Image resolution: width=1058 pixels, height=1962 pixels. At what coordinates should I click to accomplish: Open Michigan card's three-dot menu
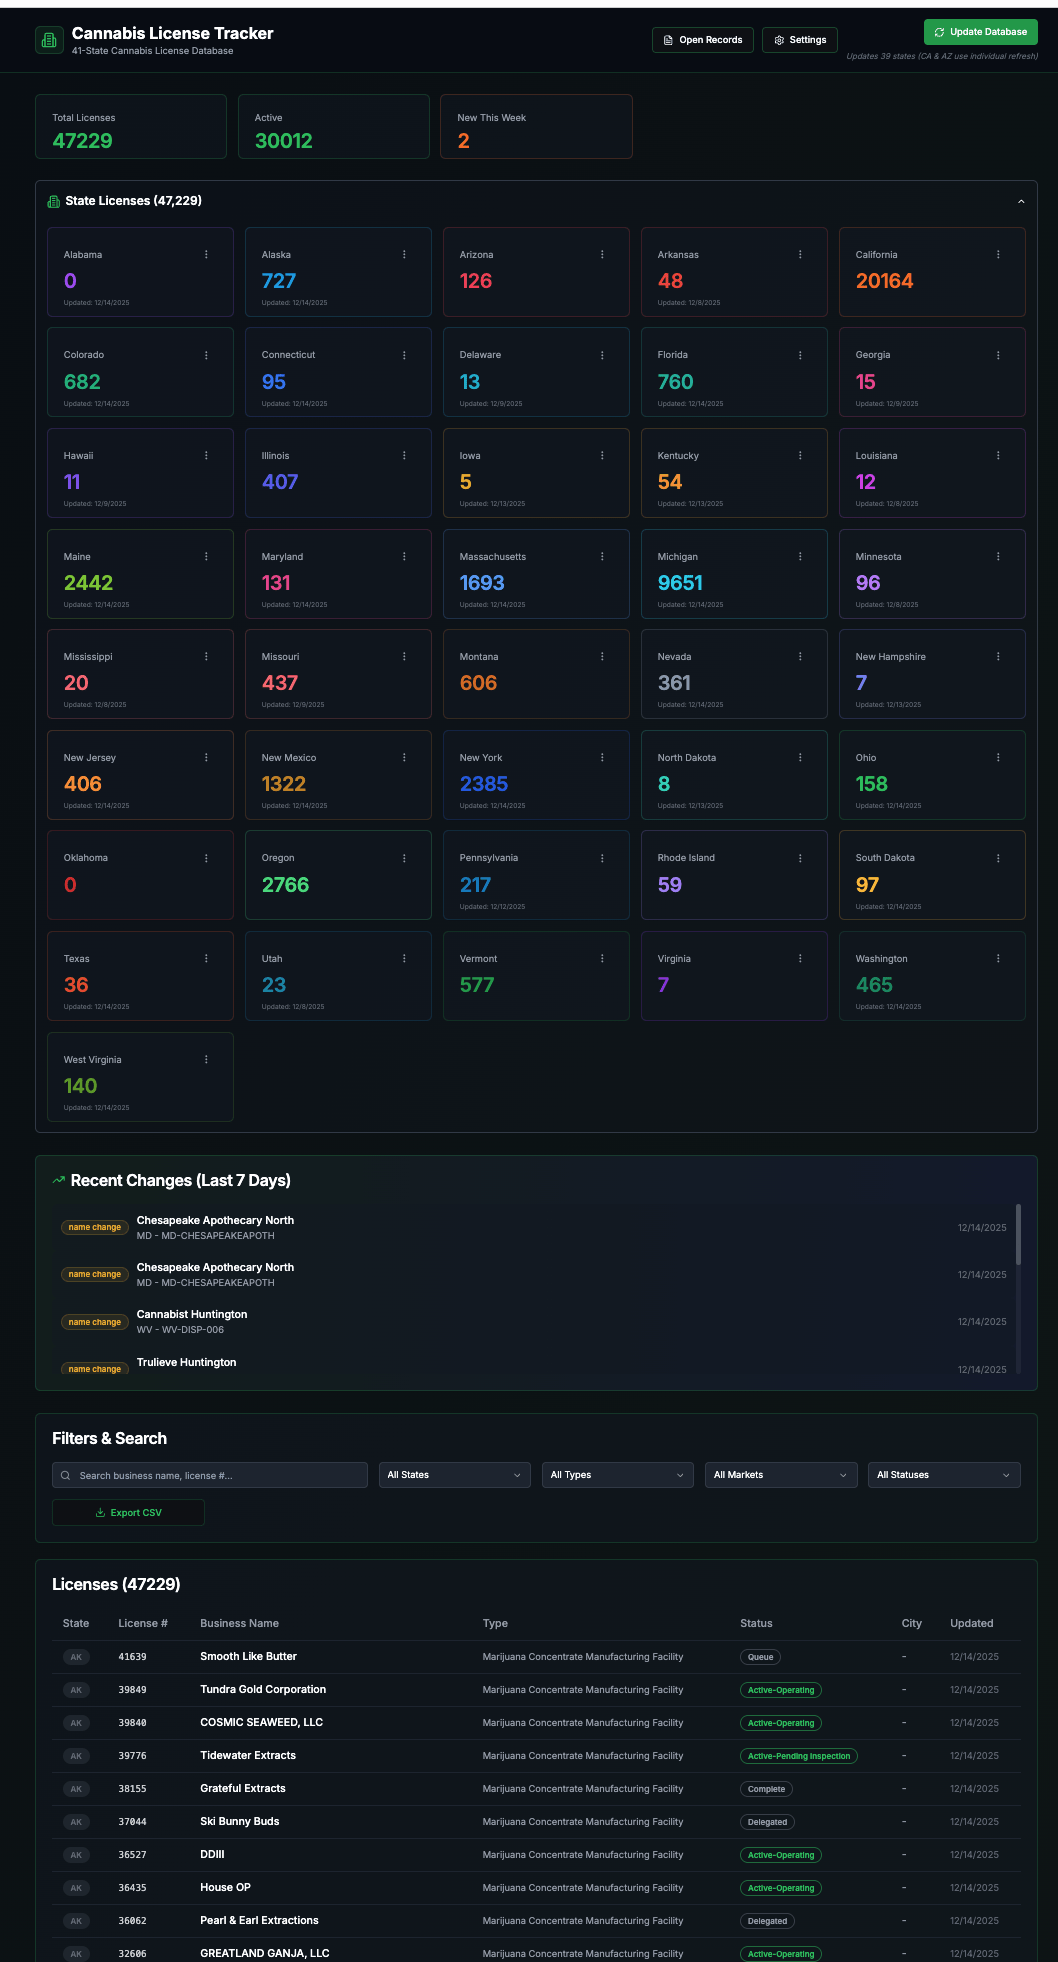tap(800, 557)
